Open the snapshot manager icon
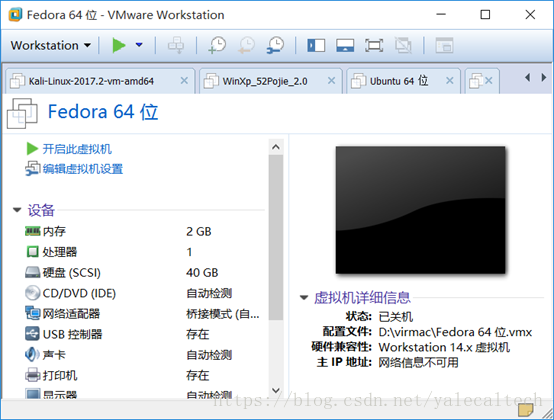 pos(275,45)
